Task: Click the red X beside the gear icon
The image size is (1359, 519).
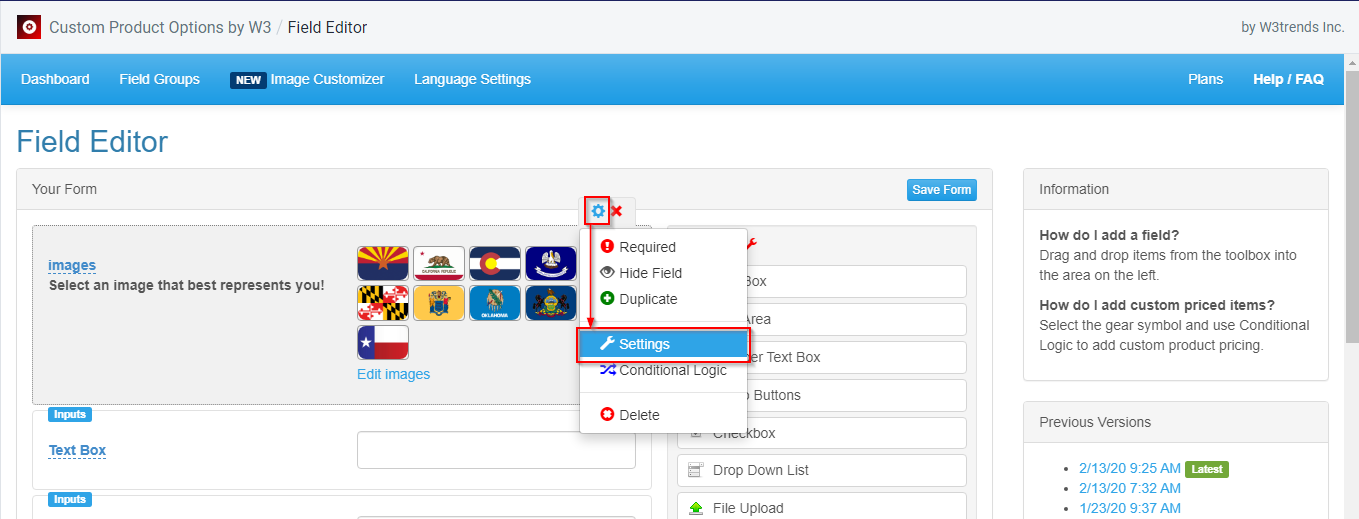Action: [x=617, y=211]
